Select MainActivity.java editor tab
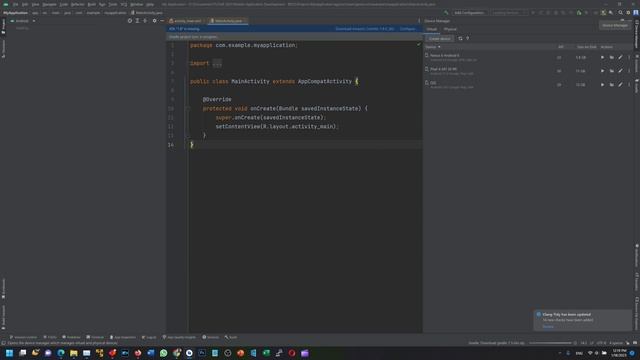This screenshot has height=360, width=640. tap(228, 21)
